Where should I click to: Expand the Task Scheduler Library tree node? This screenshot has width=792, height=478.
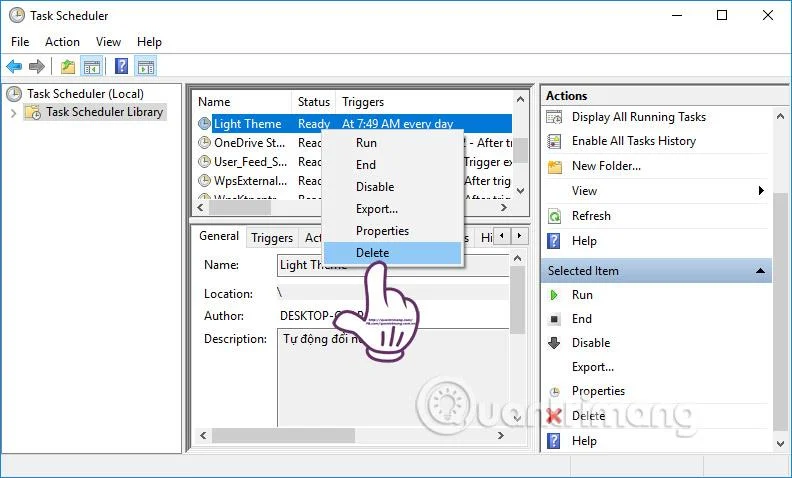14,113
